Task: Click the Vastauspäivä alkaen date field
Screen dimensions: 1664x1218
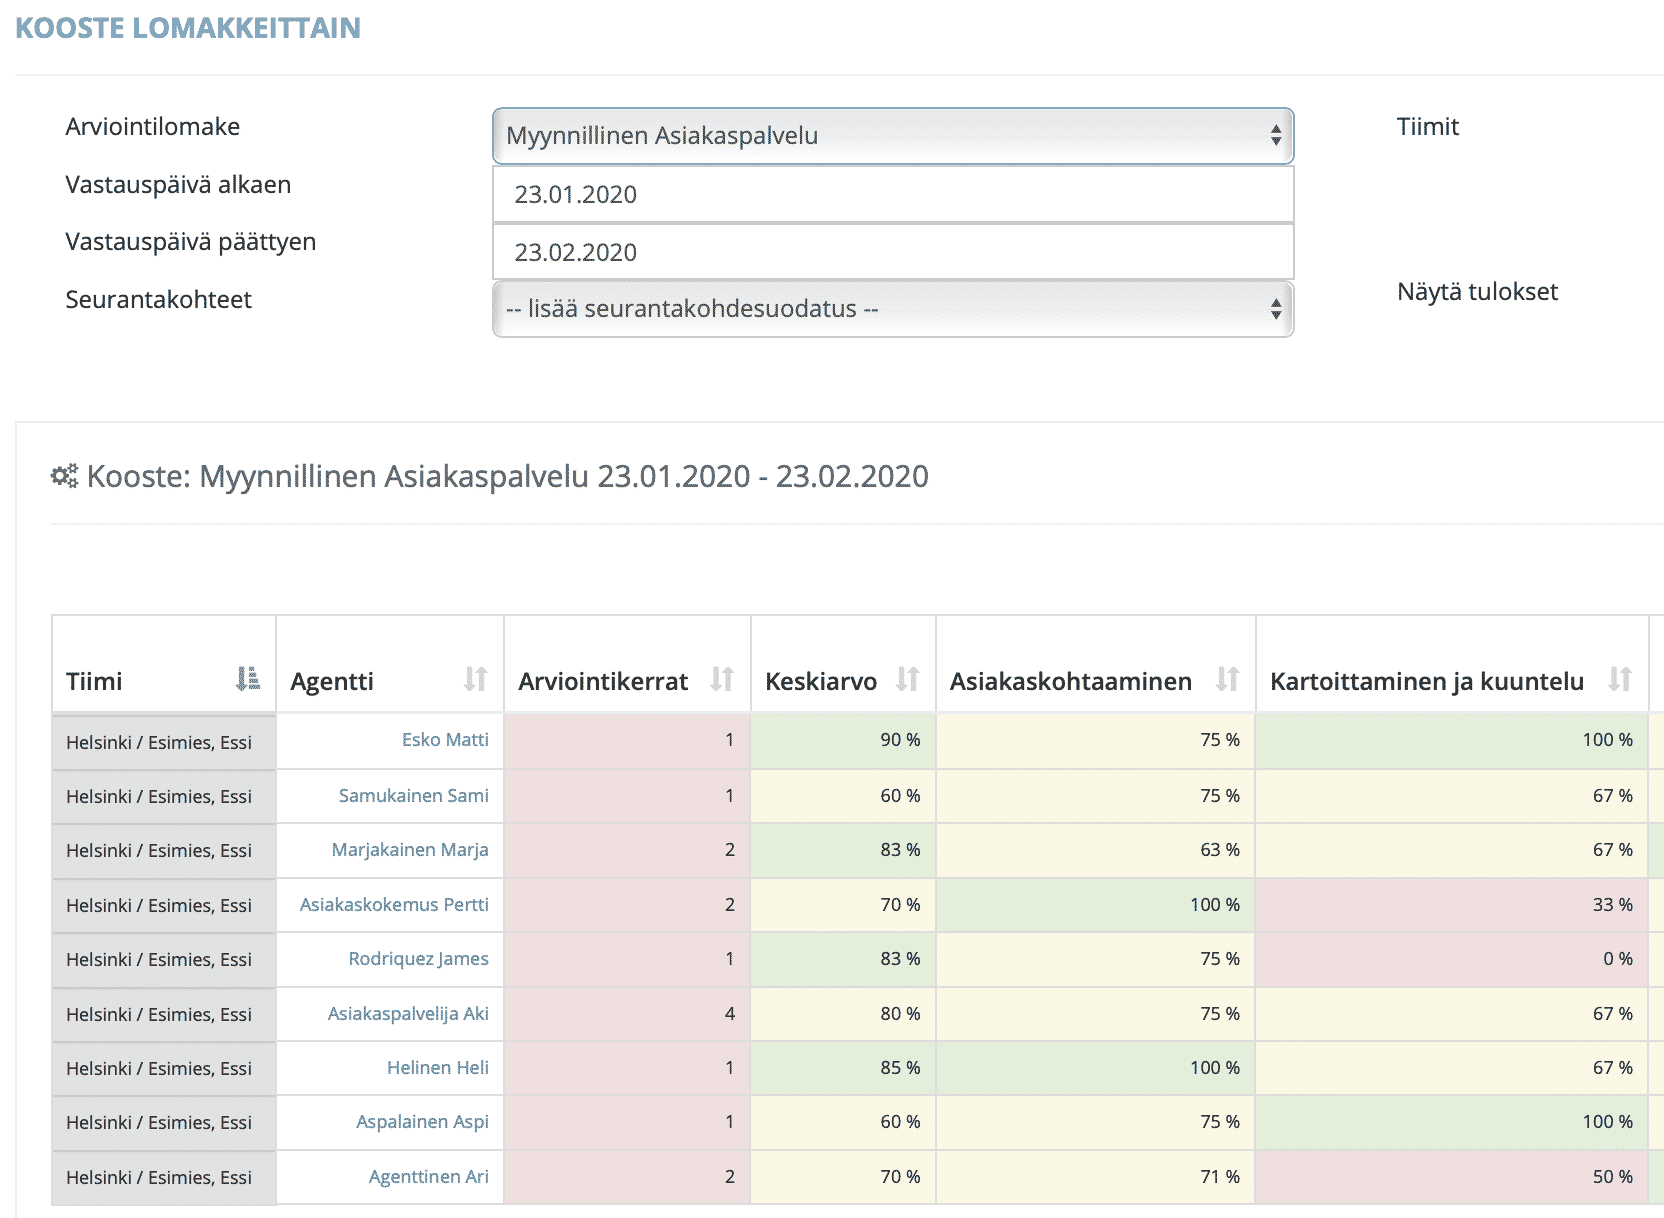Action: [893, 194]
